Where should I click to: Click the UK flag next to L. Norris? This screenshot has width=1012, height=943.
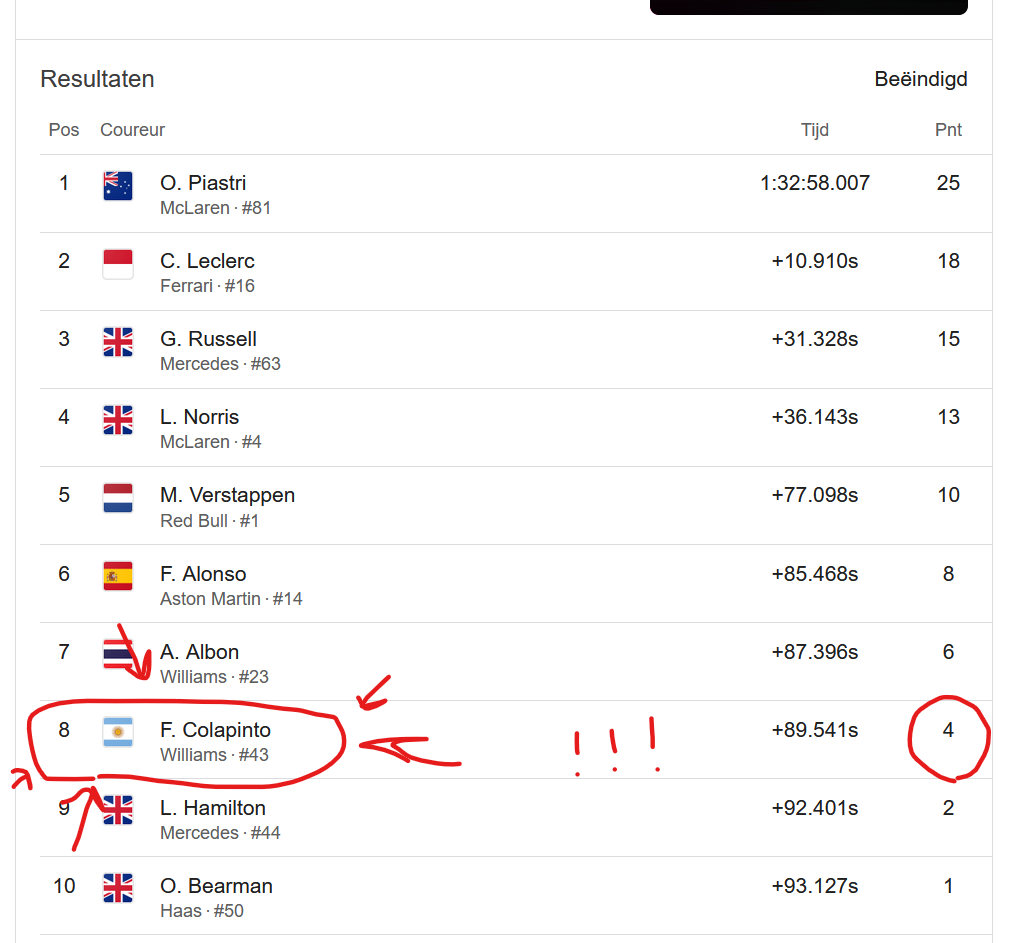tap(118, 420)
